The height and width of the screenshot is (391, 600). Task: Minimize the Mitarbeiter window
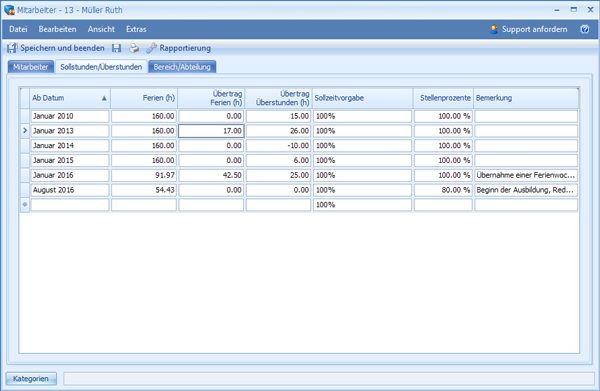click(x=557, y=10)
